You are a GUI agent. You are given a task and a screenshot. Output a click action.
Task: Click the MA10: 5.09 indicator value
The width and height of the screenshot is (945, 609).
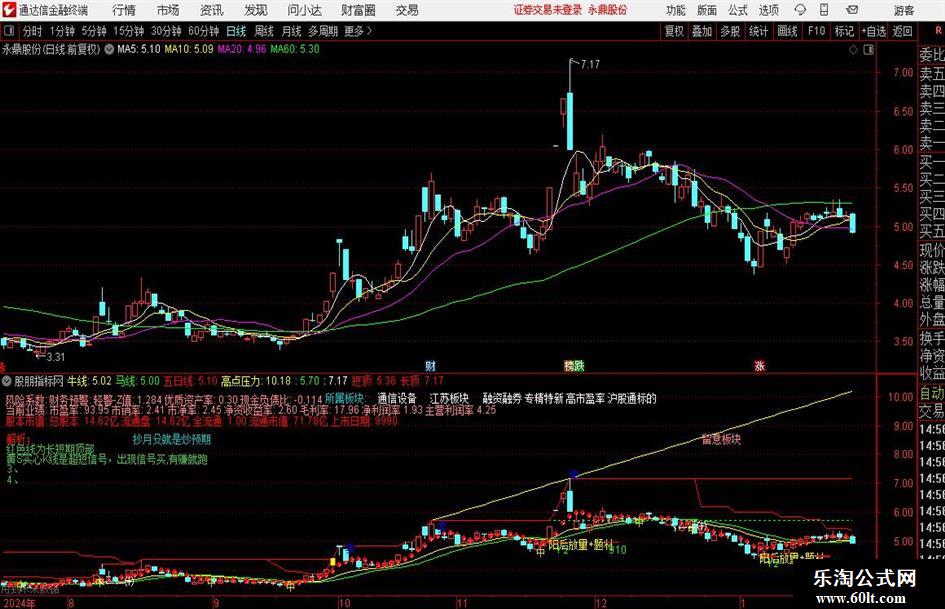[189, 49]
